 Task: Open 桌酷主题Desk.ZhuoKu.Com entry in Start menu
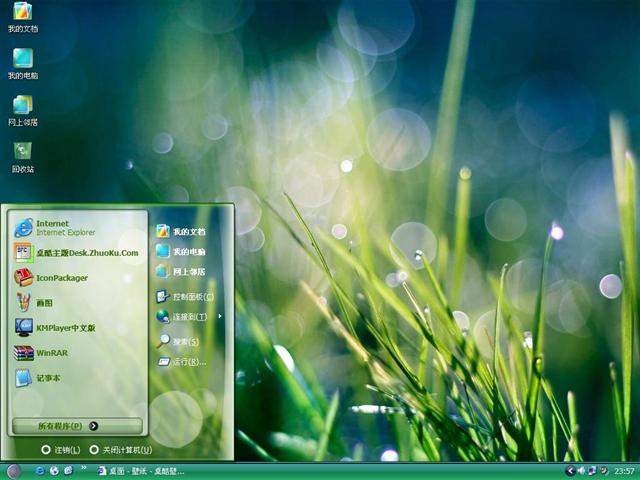[x=78, y=253]
